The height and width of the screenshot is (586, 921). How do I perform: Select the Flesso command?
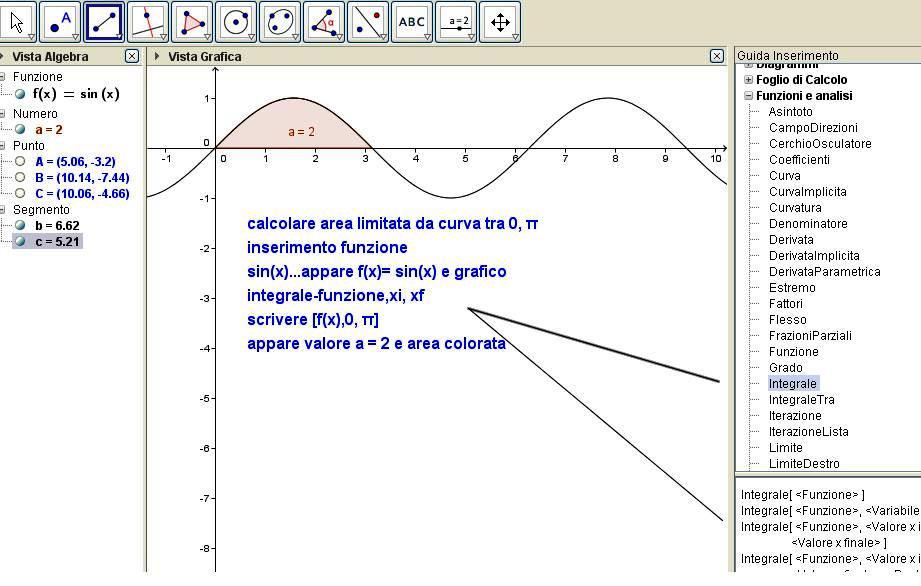(787, 319)
